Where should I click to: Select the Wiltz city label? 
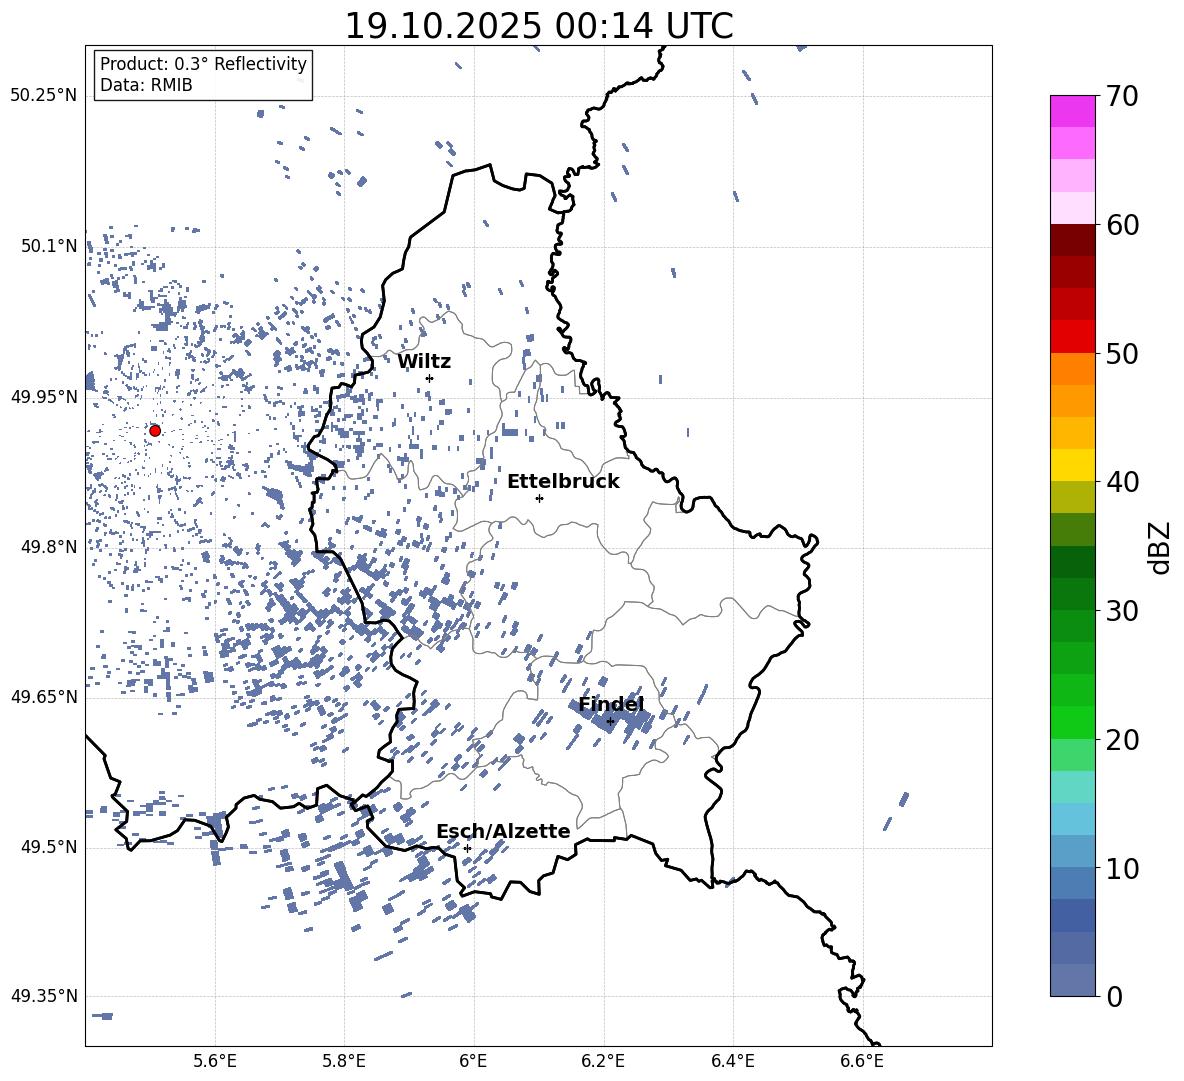tap(424, 361)
